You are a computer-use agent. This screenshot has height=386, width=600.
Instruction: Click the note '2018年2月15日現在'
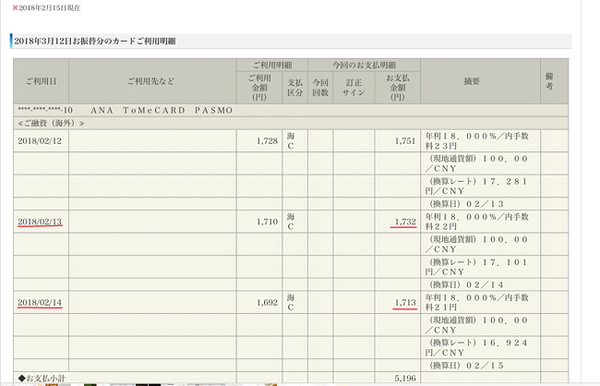(x=49, y=8)
